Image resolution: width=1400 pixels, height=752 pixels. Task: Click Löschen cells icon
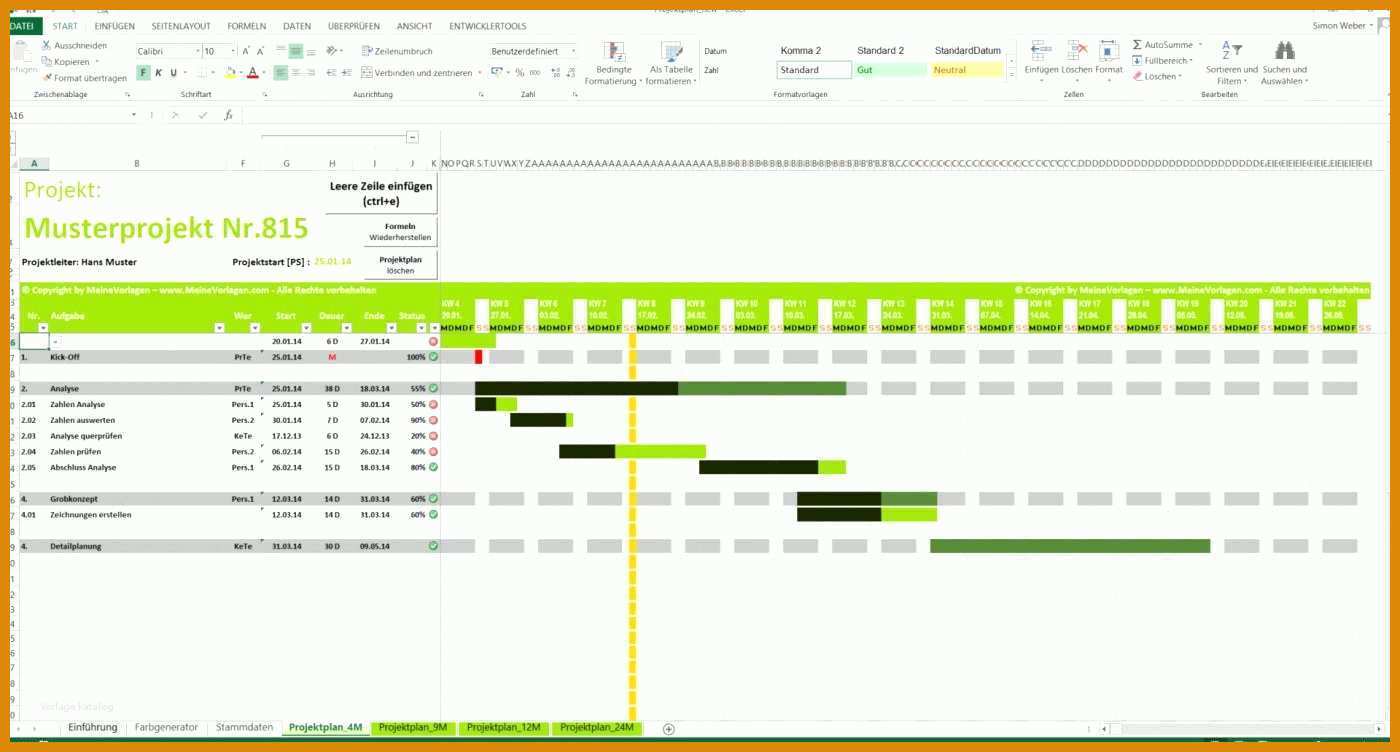point(1077,51)
